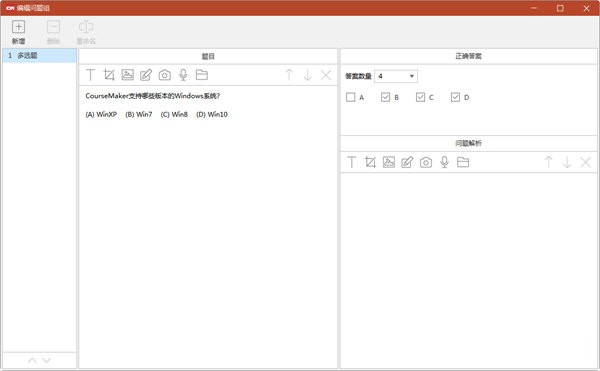Move item up in question panel toolbar

(x=289, y=75)
